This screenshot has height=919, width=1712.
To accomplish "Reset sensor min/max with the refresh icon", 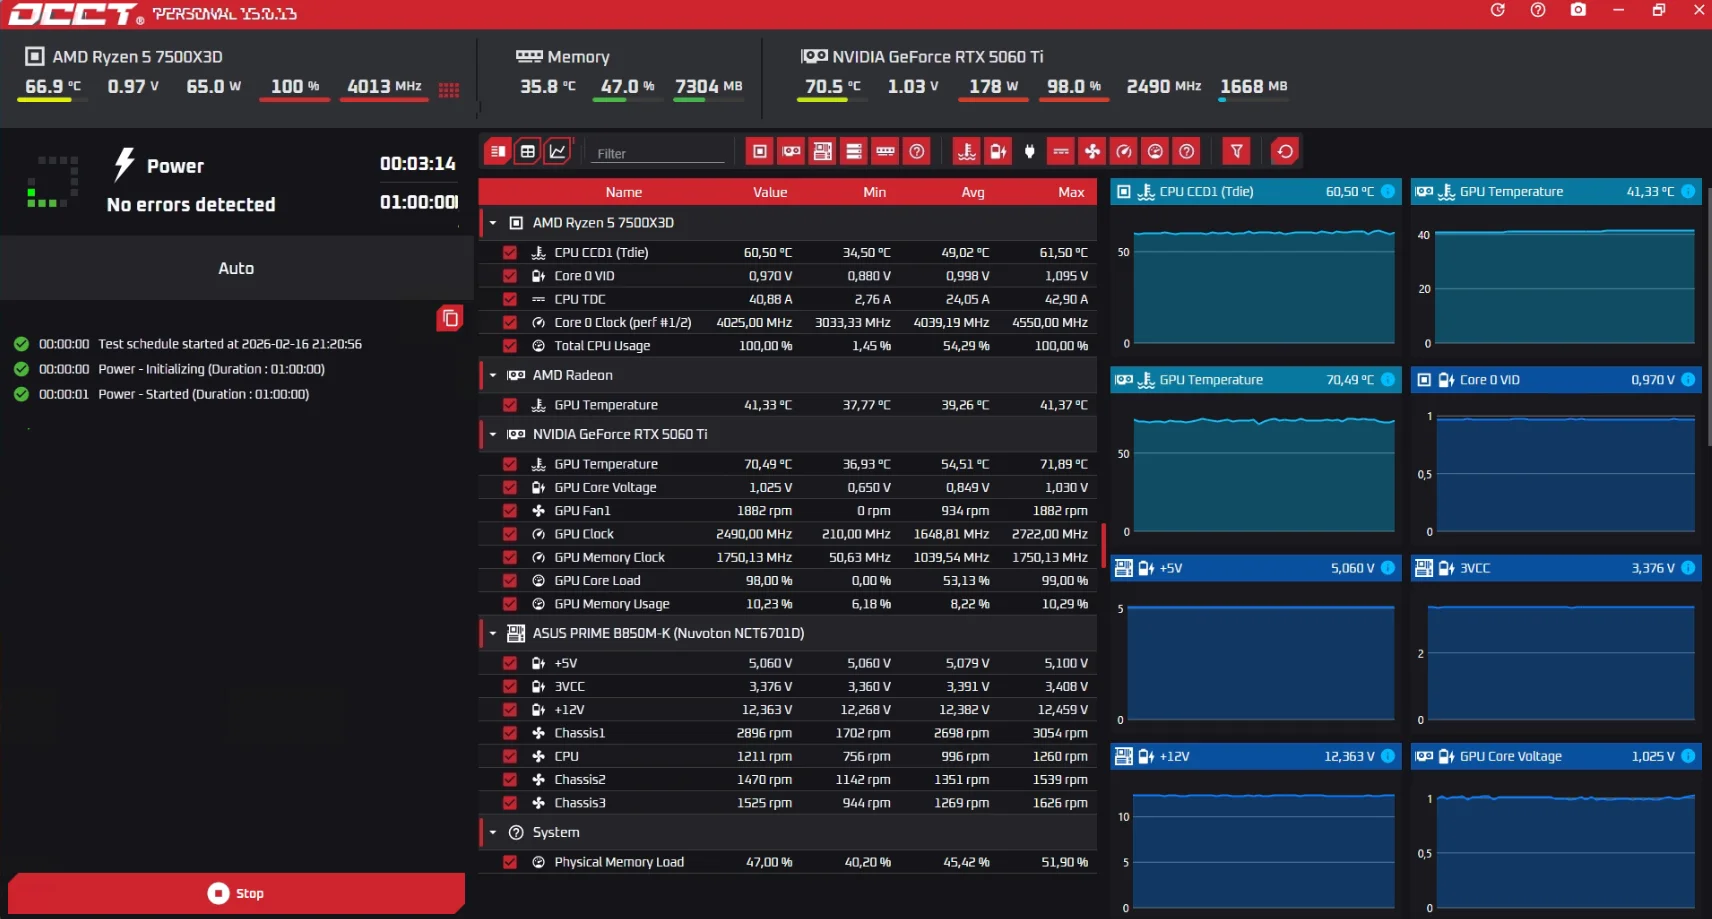I will 1285,151.
